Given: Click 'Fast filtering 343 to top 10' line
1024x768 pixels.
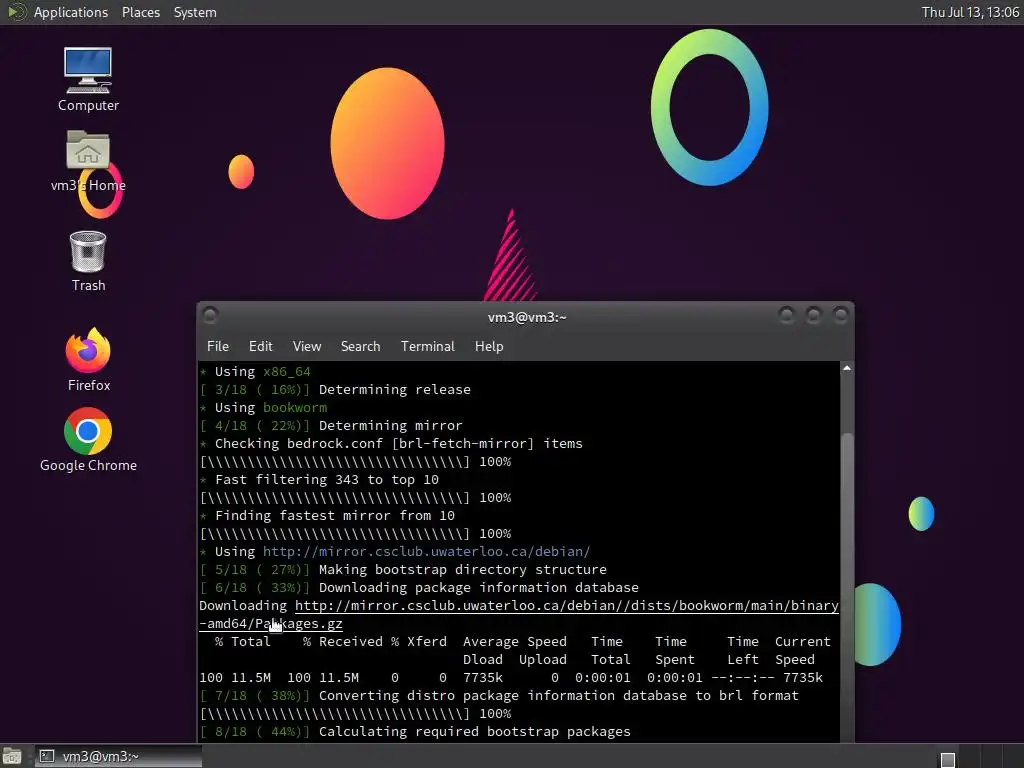Looking at the screenshot, I should pos(327,480).
